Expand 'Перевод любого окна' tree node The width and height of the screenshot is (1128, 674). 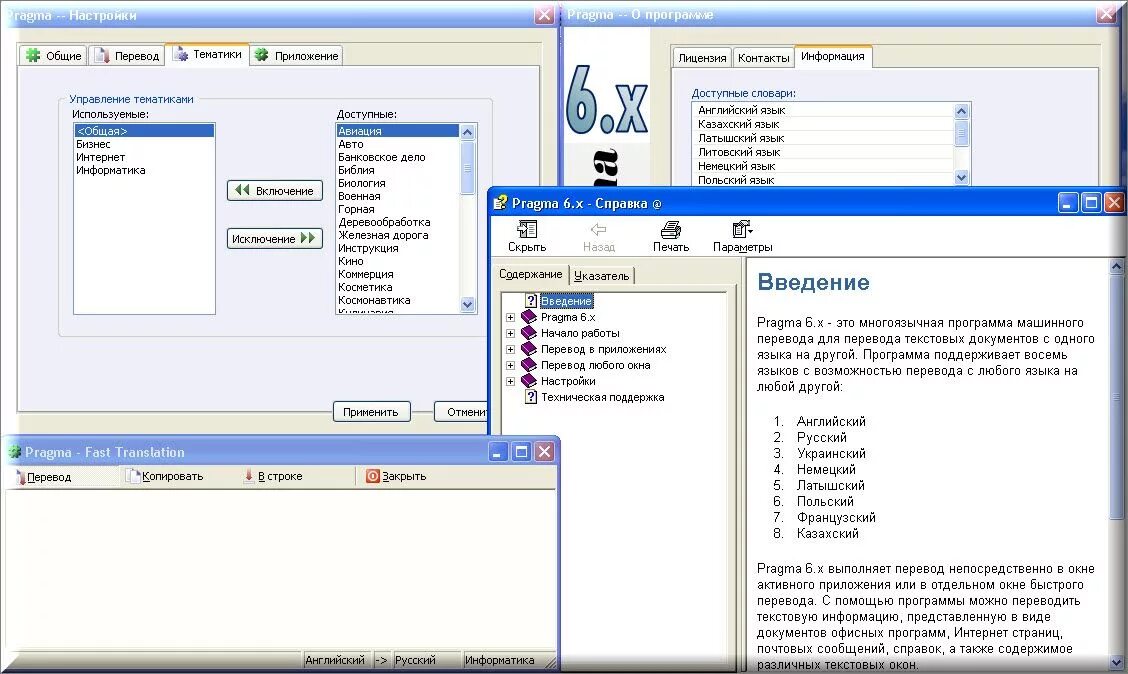pyautogui.click(x=510, y=365)
